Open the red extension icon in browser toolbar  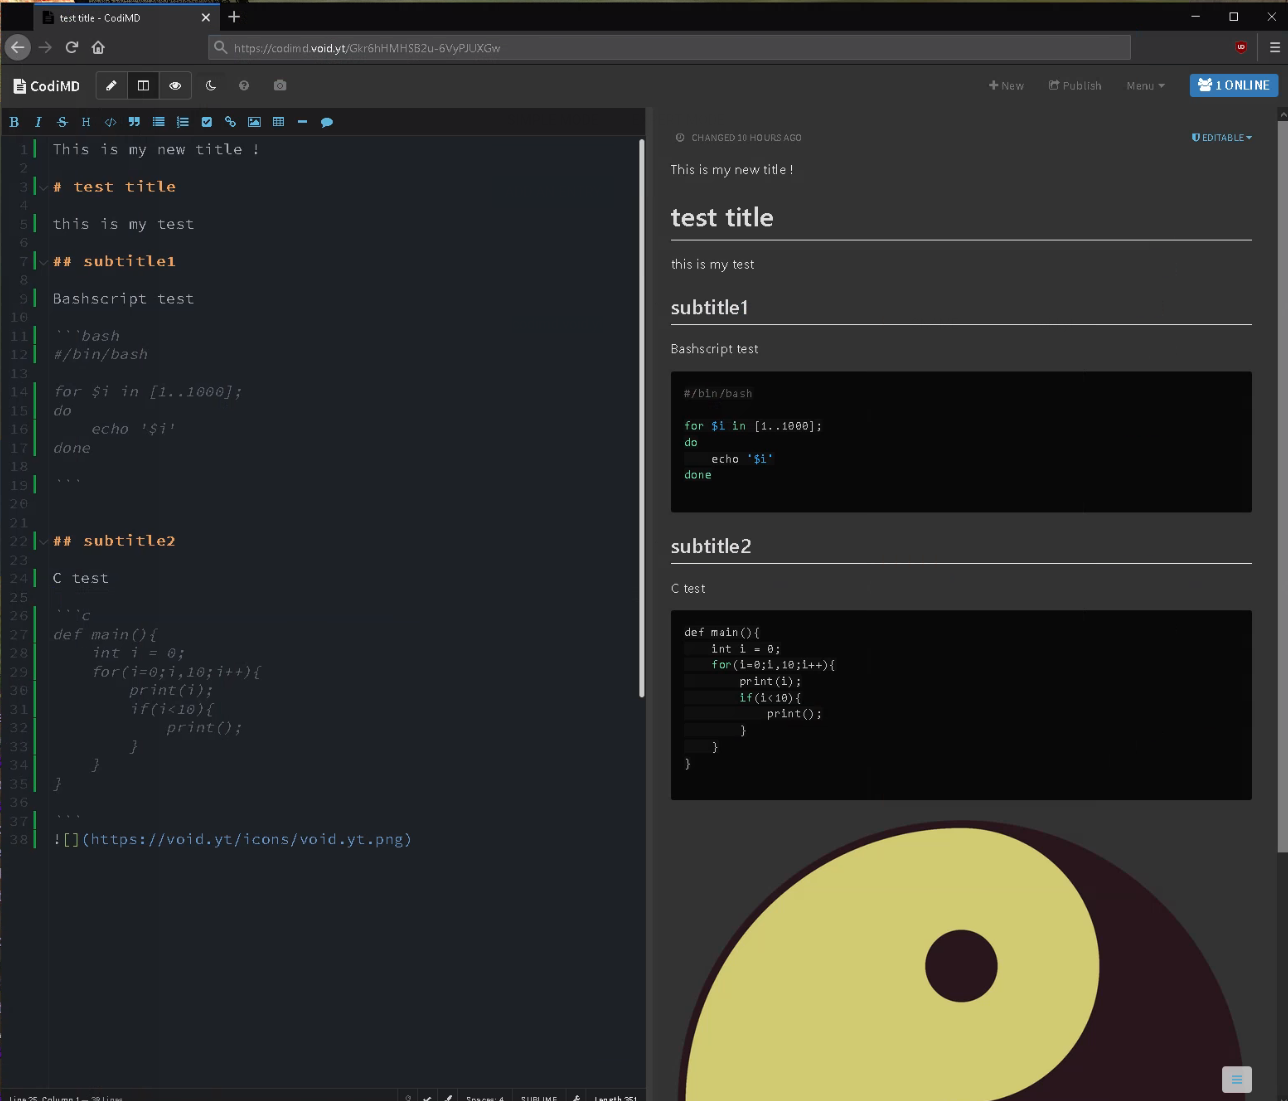click(1241, 47)
